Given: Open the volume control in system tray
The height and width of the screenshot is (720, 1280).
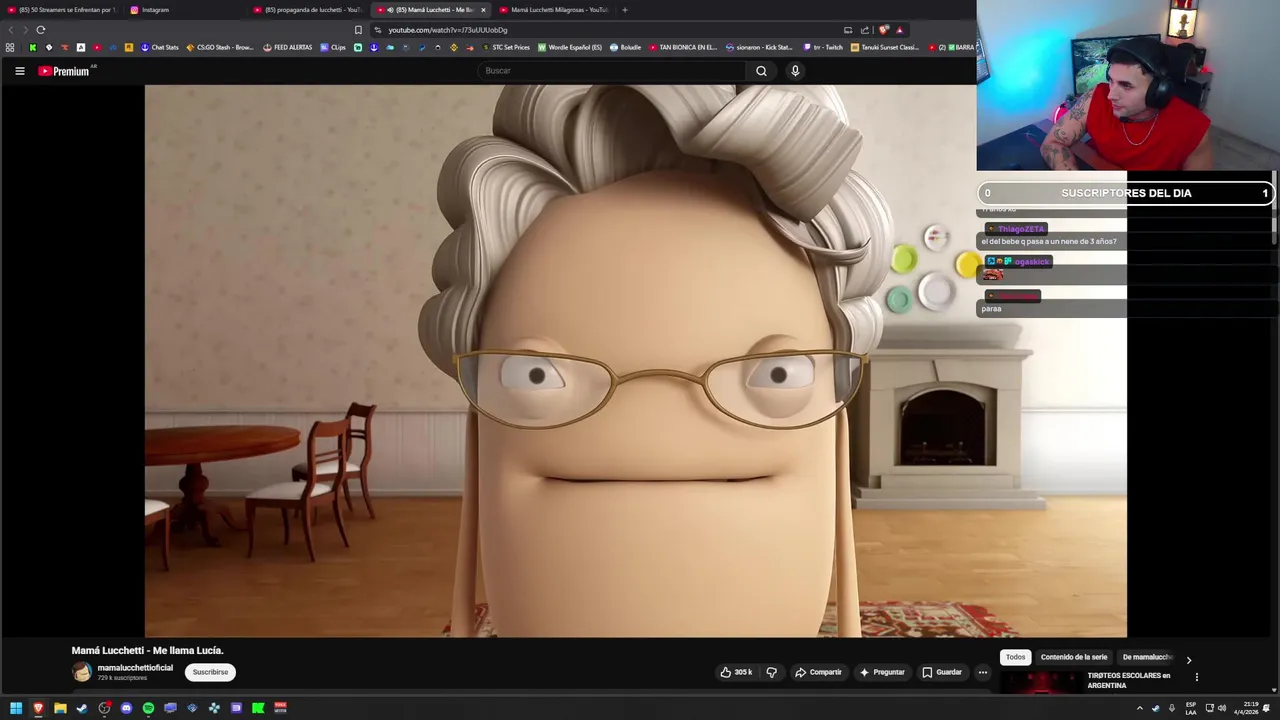Looking at the screenshot, I should click(x=1222, y=708).
